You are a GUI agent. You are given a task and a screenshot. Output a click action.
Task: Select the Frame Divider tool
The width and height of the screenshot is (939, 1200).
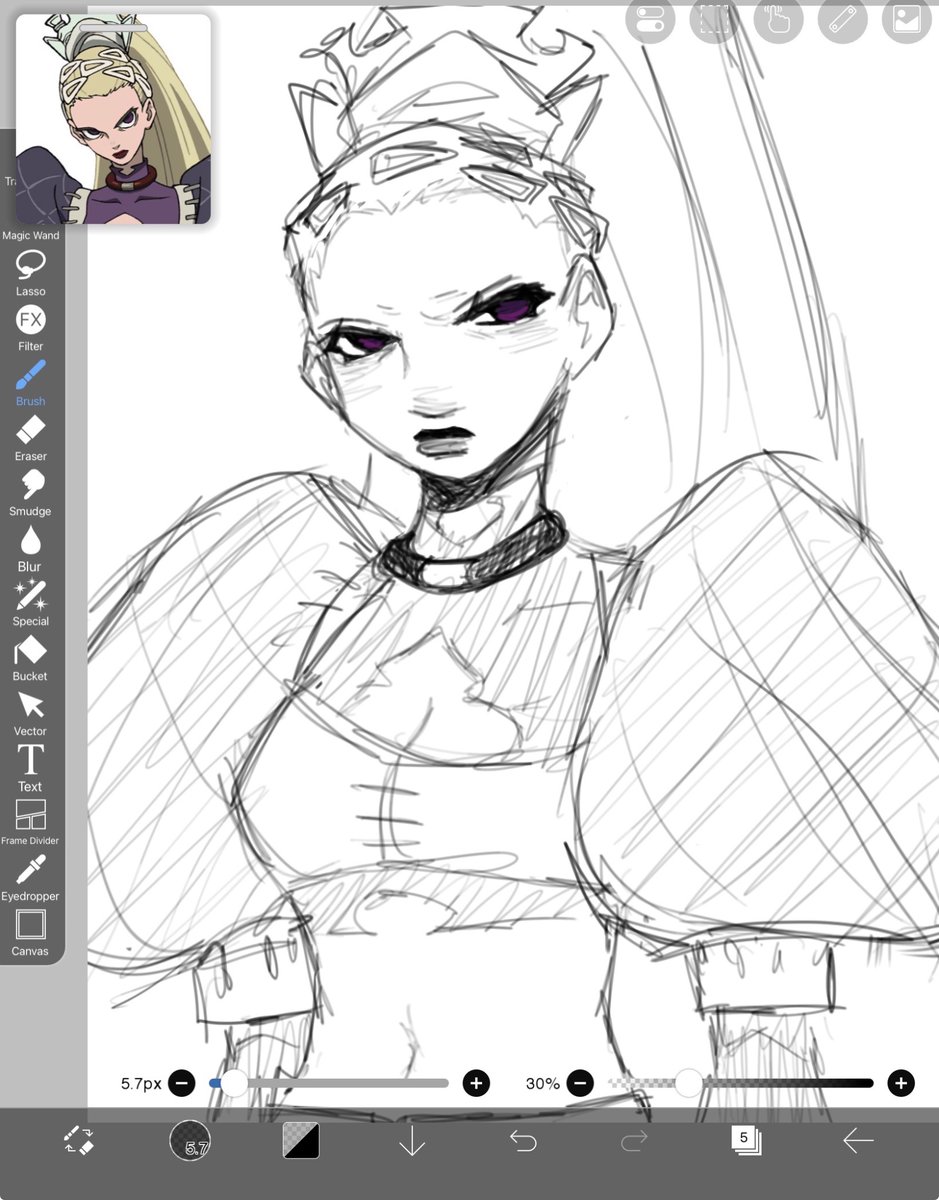tap(30, 823)
